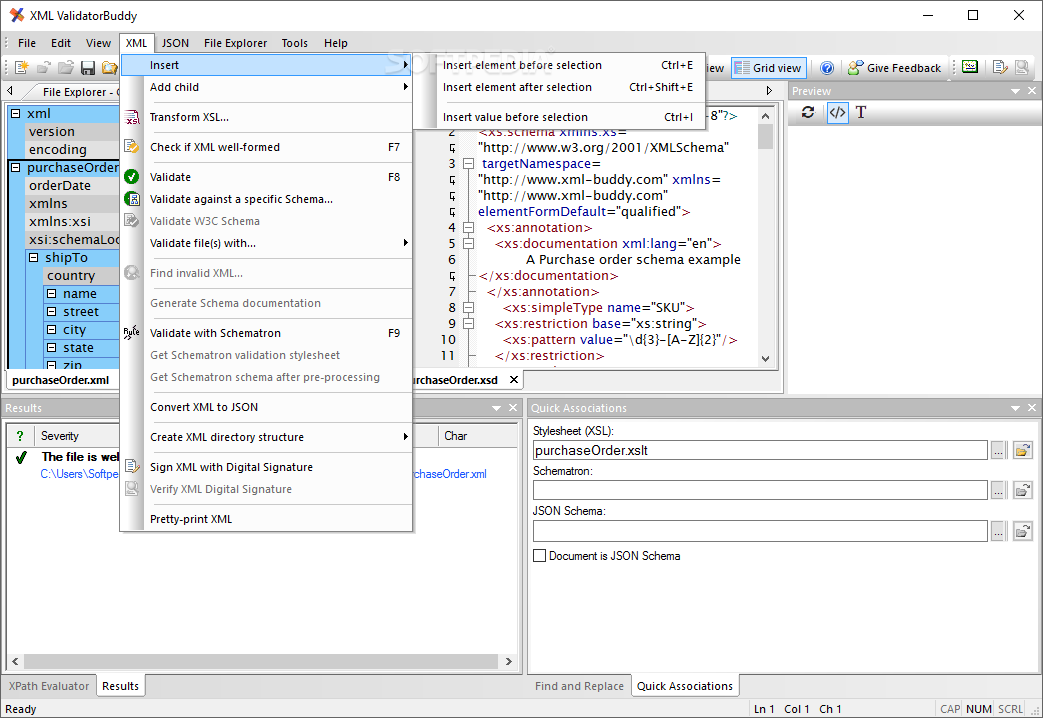The height and width of the screenshot is (718, 1043).
Task: Toggle the Grid view button
Action: (769, 68)
